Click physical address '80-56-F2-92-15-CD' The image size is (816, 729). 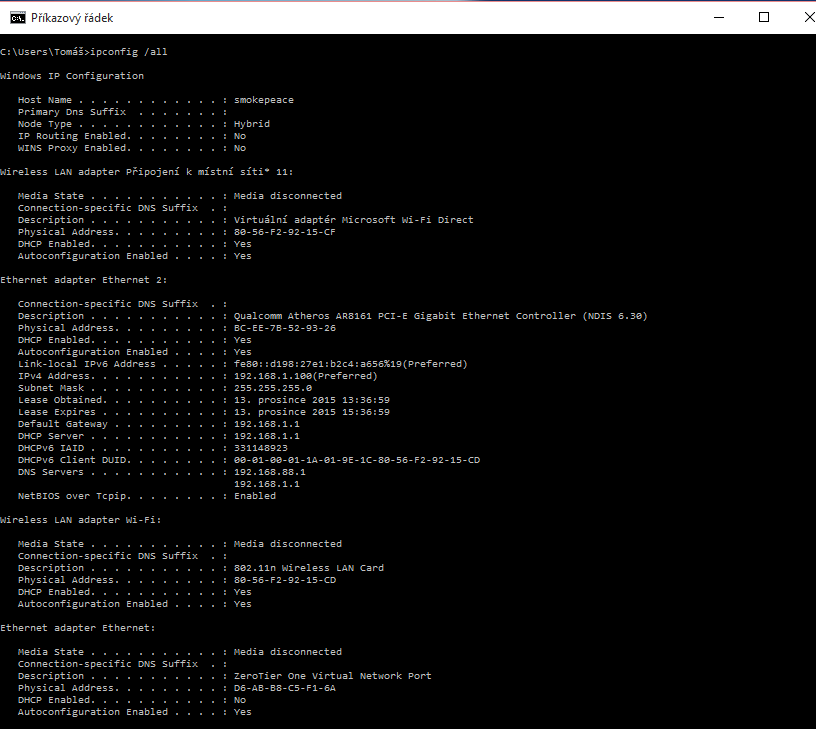pyautogui.click(x=285, y=580)
